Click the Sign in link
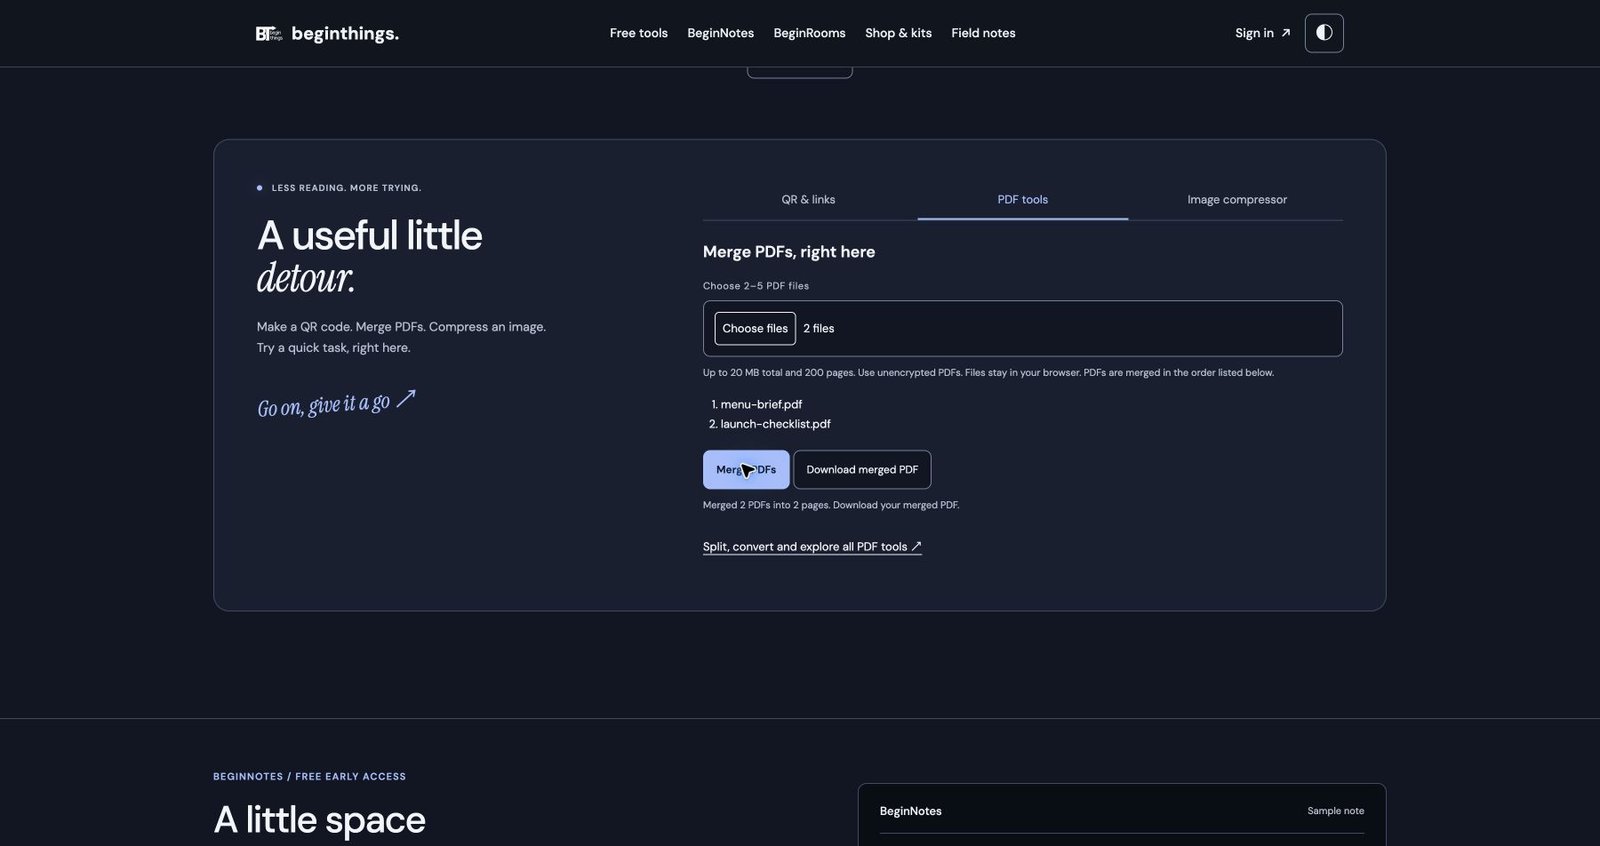 [x=1263, y=33]
